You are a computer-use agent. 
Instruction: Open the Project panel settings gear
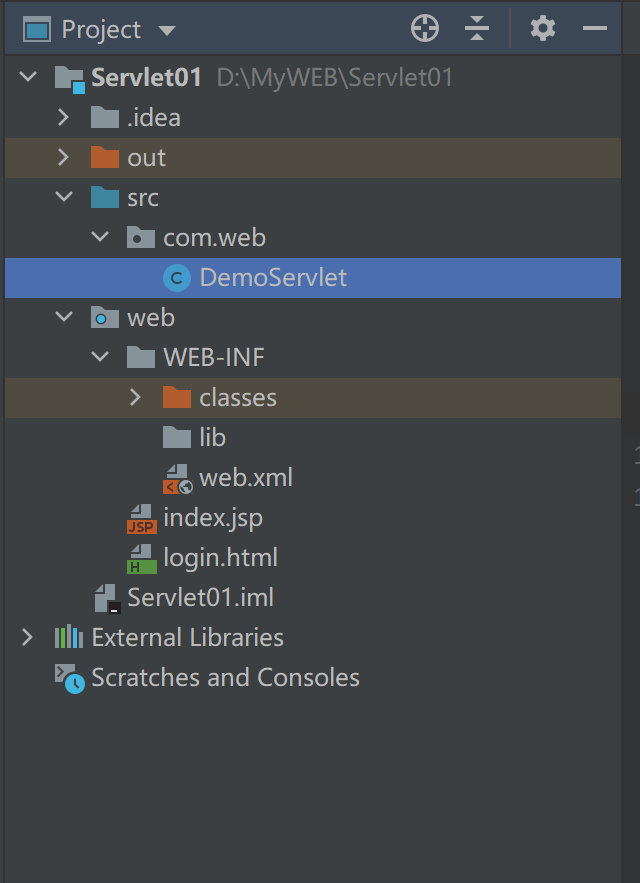[x=542, y=28]
